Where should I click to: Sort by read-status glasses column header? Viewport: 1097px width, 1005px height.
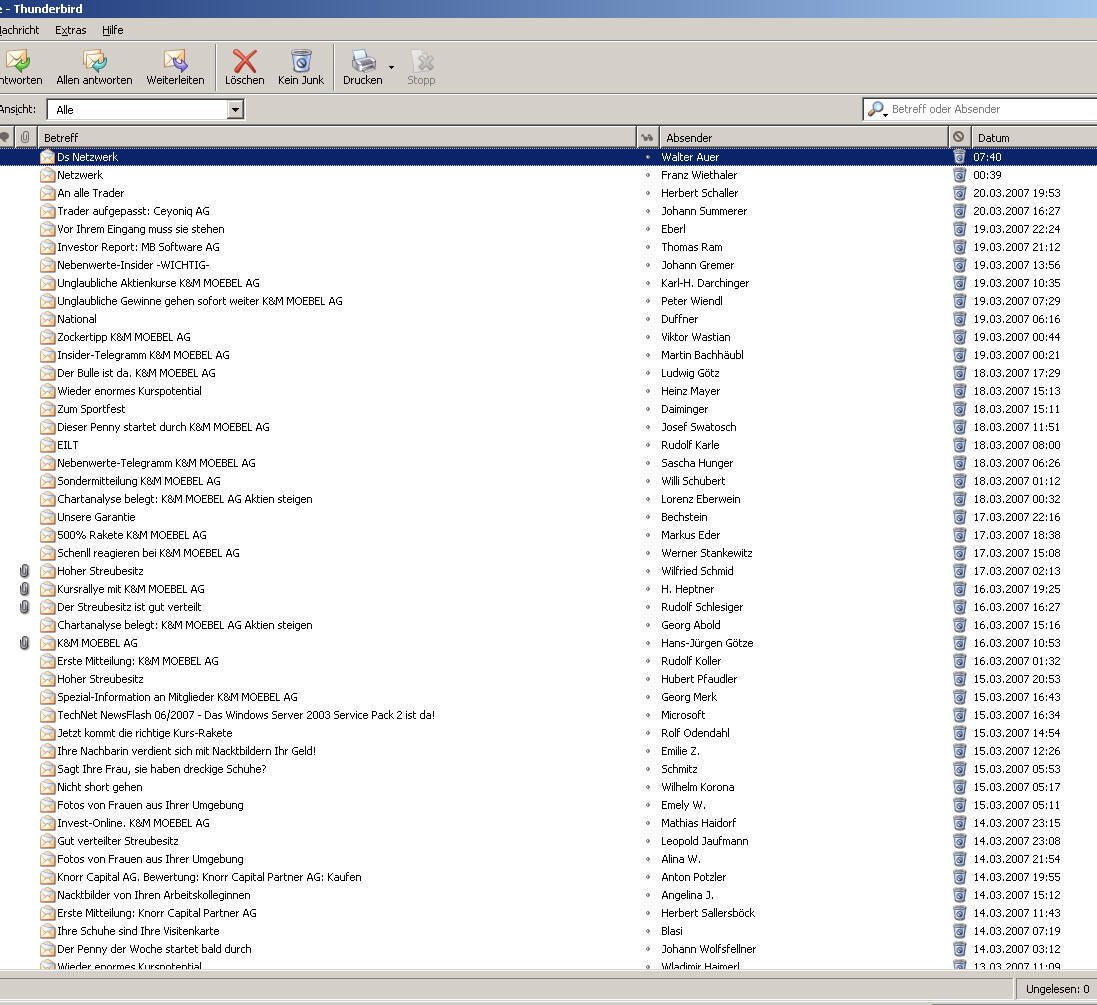coord(647,138)
